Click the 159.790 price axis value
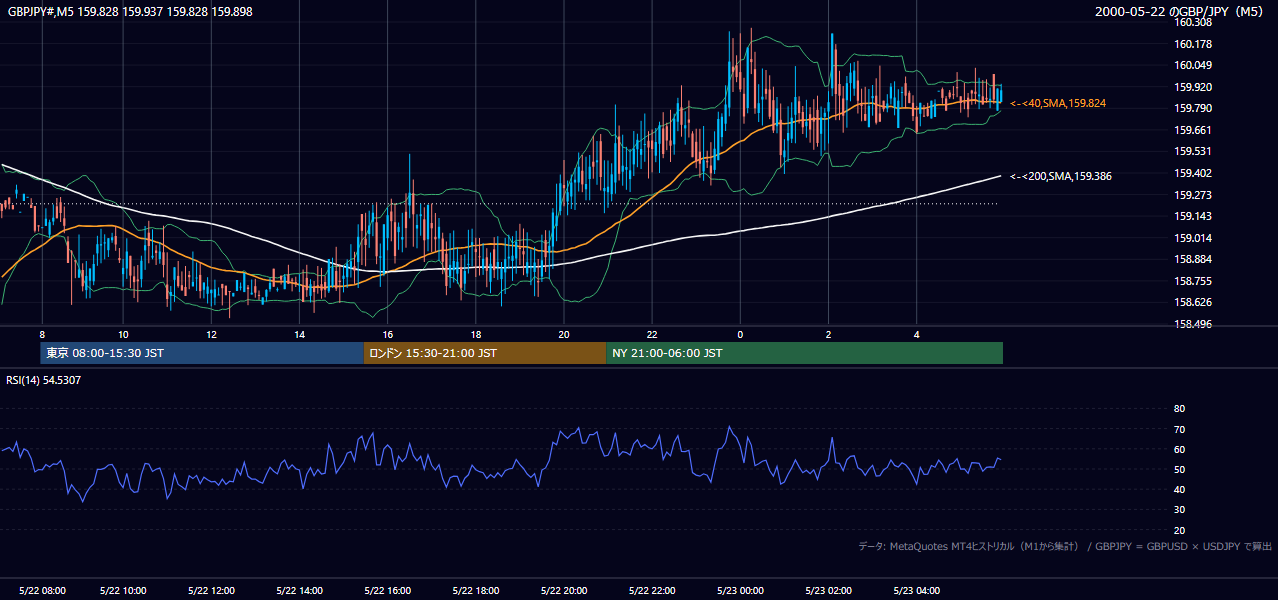The width and height of the screenshot is (1278, 600). coord(1193,108)
